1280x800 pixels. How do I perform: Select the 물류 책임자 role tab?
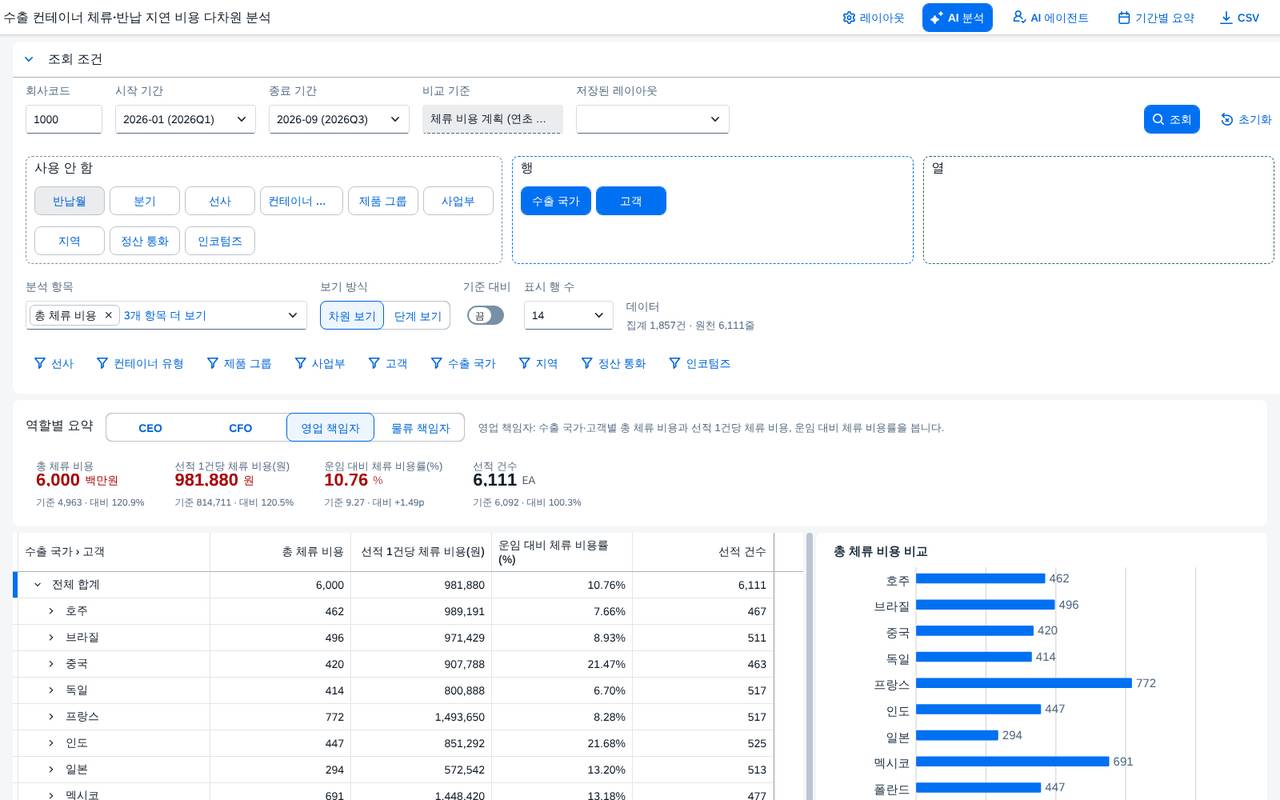pos(420,428)
